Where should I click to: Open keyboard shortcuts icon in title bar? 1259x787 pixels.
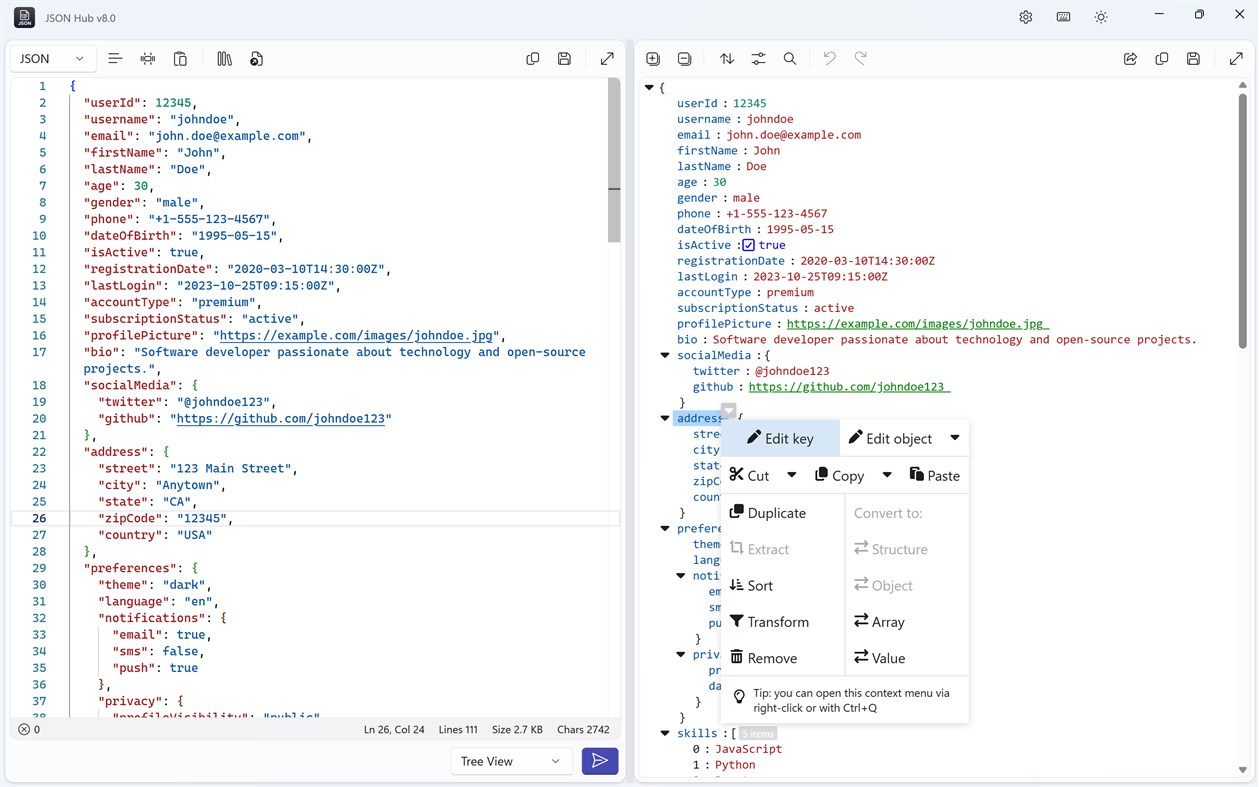[1063, 17]
